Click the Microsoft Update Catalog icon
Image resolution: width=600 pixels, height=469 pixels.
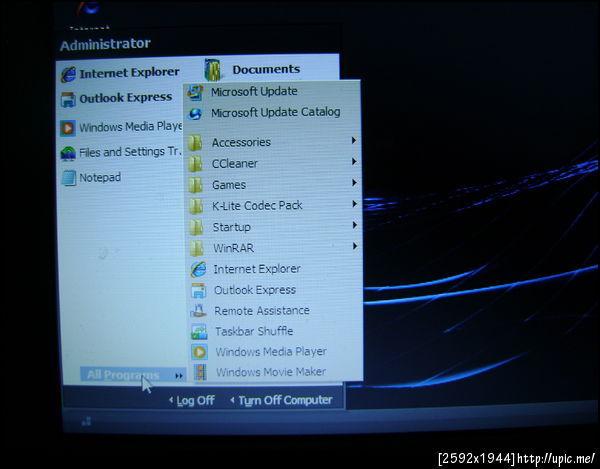coord(195,114)
